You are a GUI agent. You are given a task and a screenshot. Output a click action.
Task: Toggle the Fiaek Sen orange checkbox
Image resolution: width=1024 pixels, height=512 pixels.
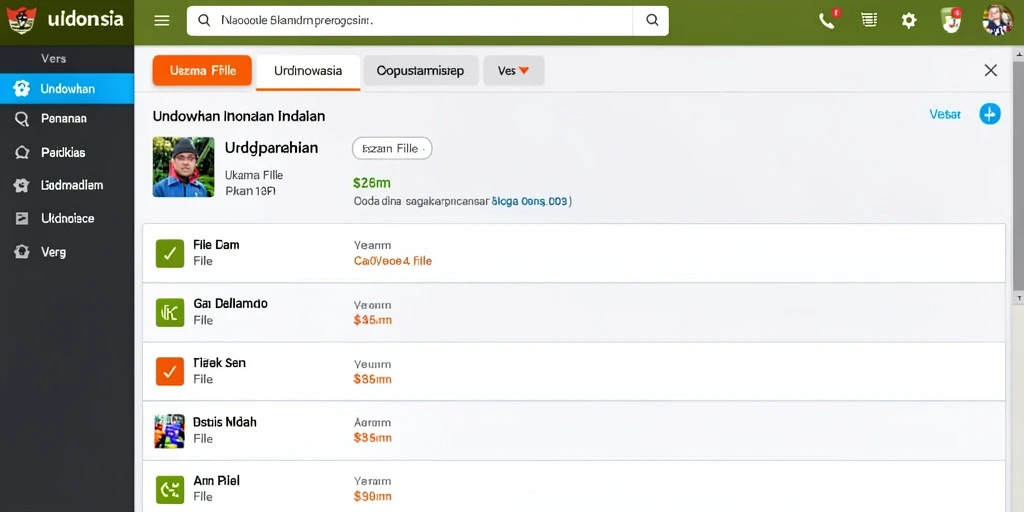pos(170,371)
